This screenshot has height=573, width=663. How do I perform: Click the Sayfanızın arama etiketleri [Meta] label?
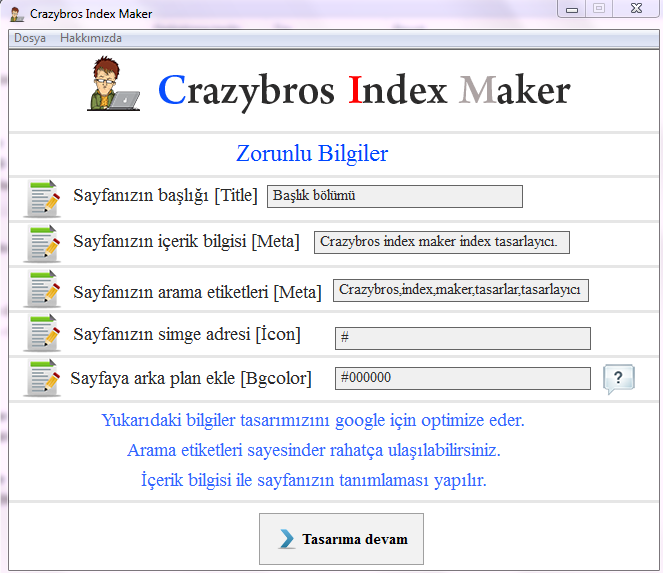(x=197, y=292)
